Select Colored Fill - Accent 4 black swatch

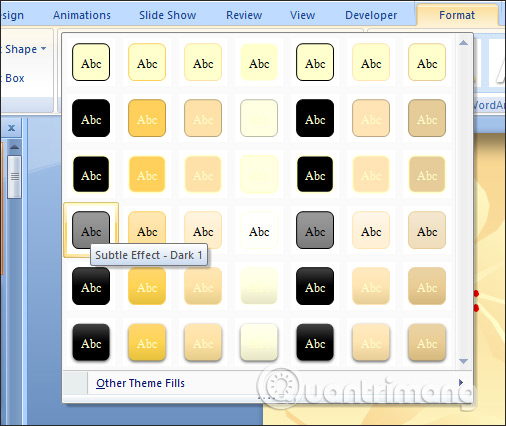[x=315, y=118]
